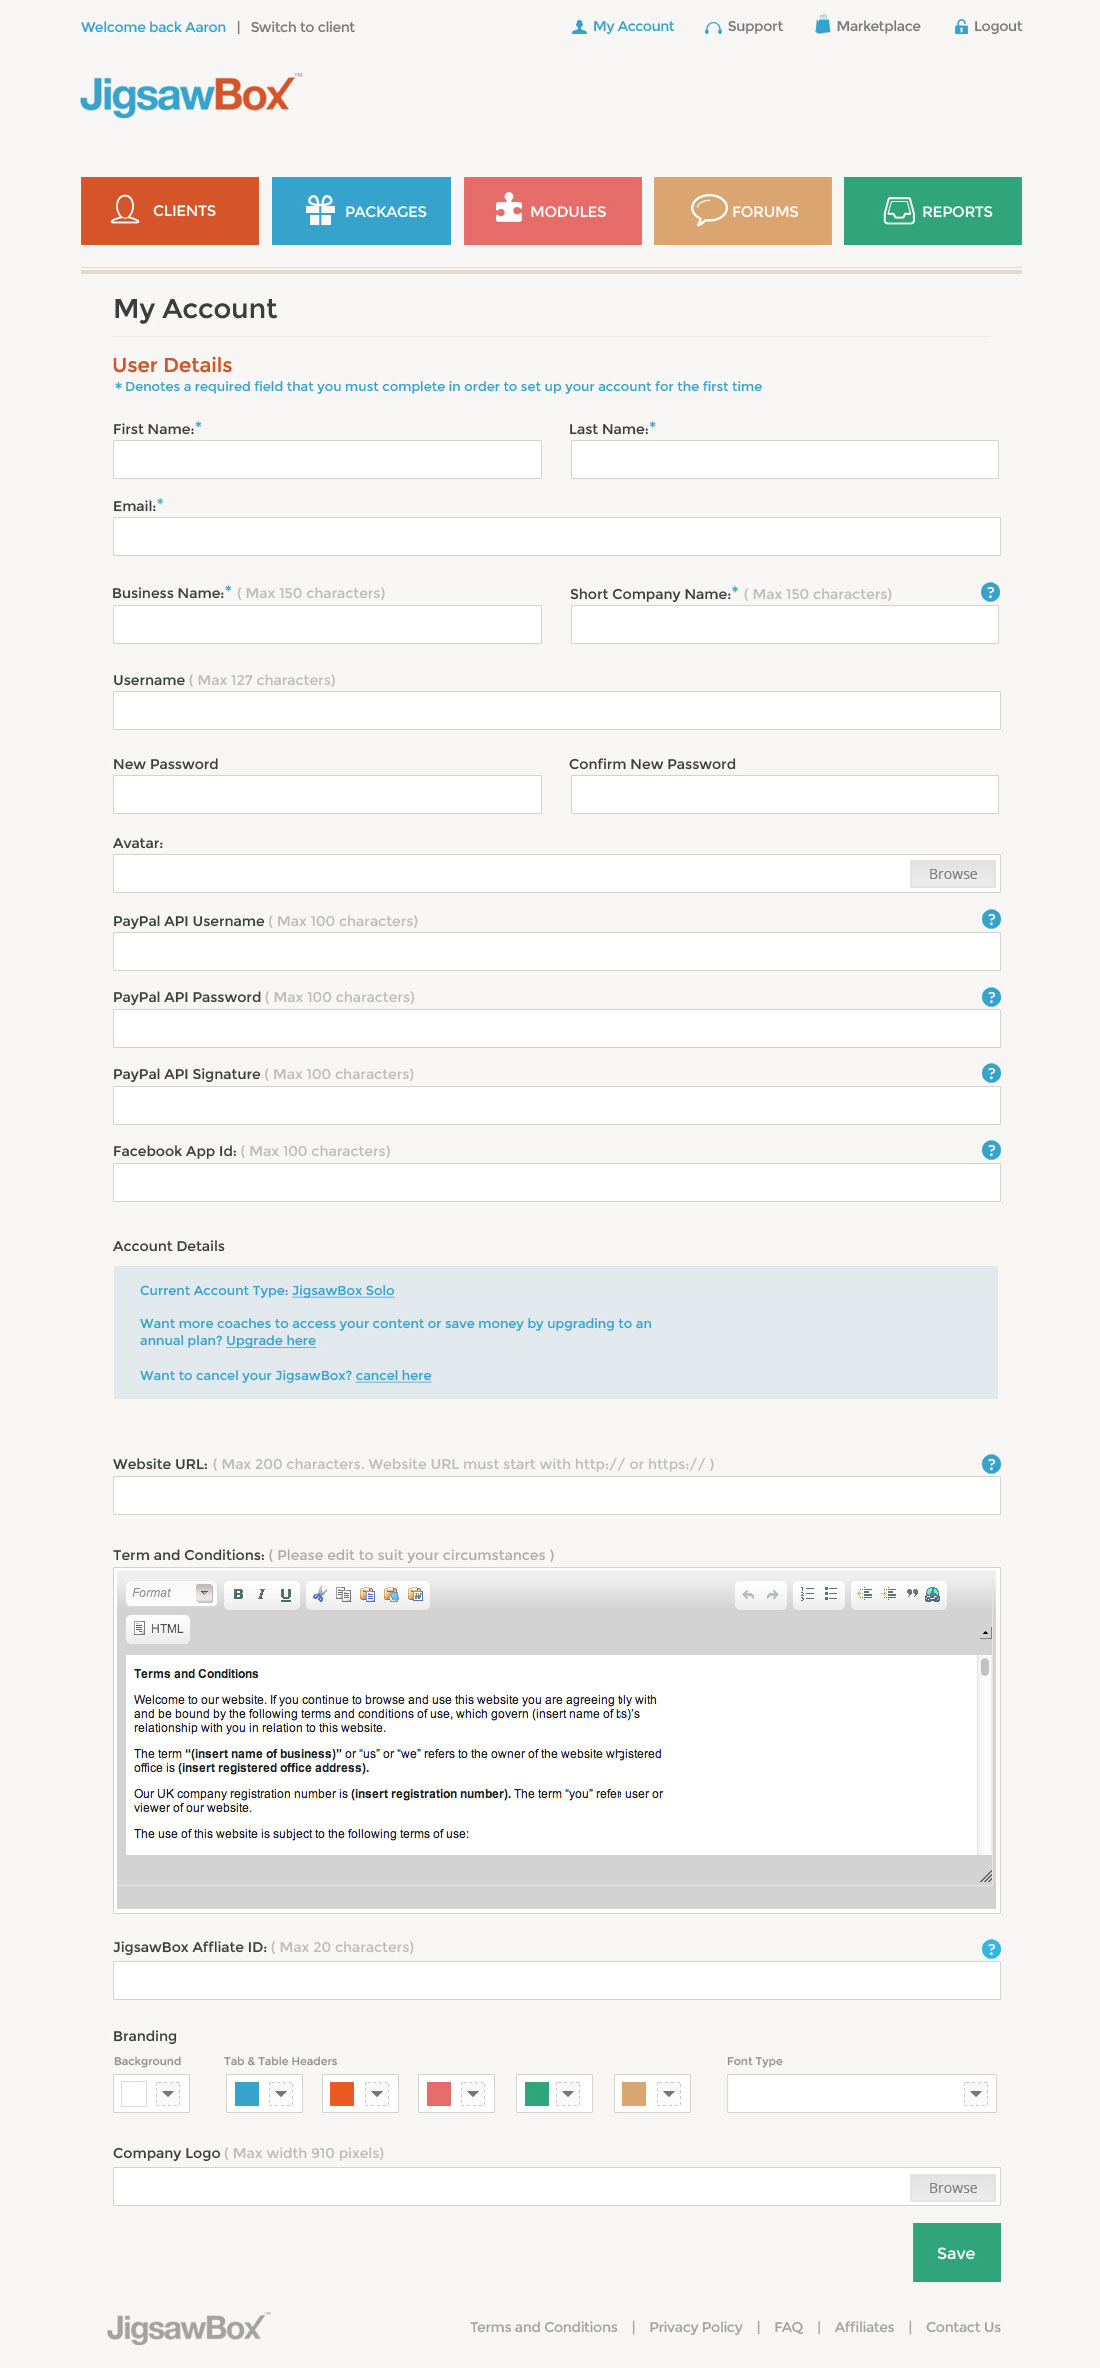This screenshot has width=1100, height=2368.
Task: Switch editor to HTML source view
Action: 159,1629
